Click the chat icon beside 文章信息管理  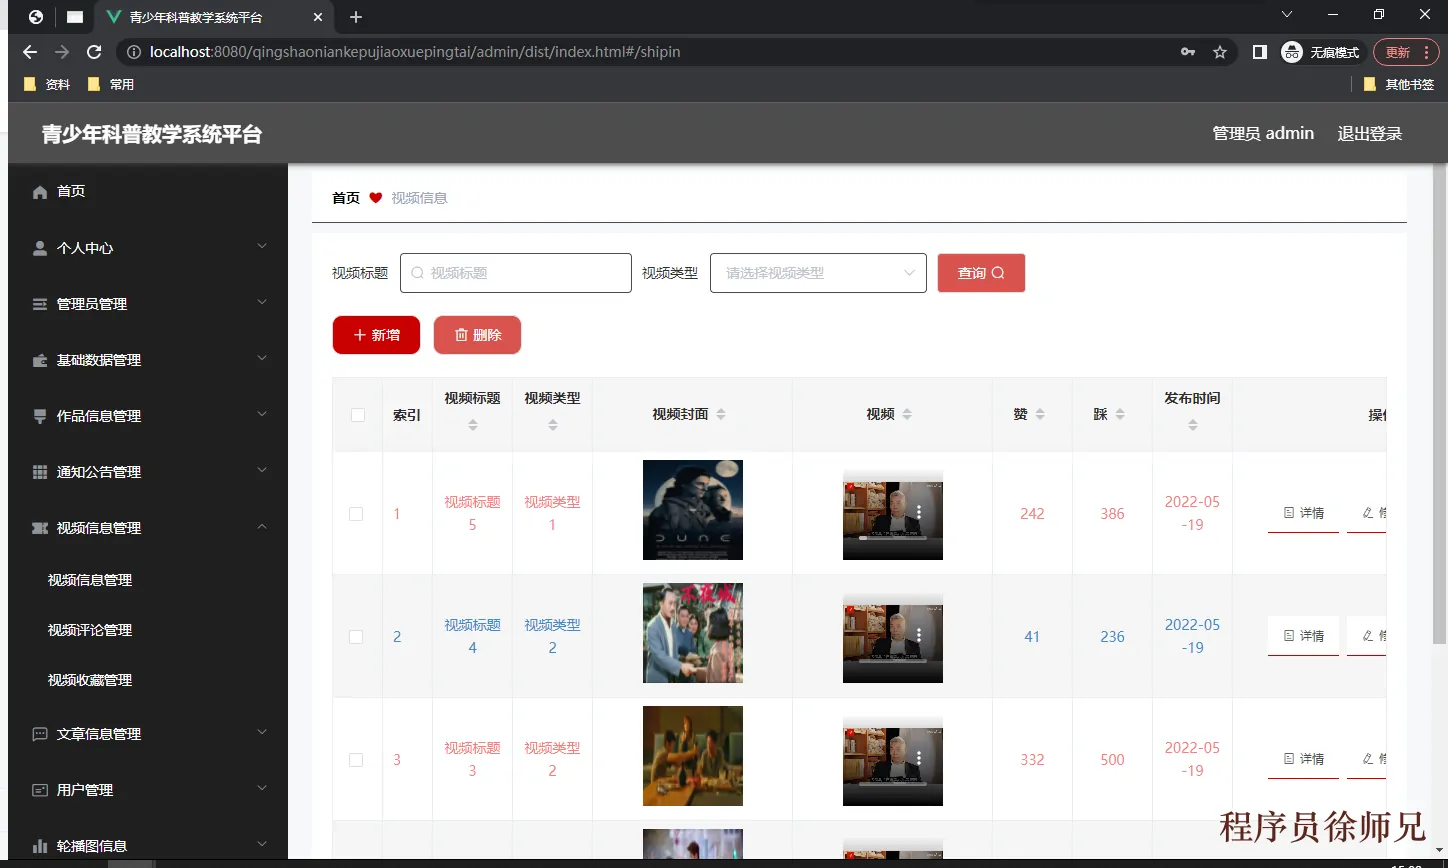pyautogui.click(x=40, y=734)
